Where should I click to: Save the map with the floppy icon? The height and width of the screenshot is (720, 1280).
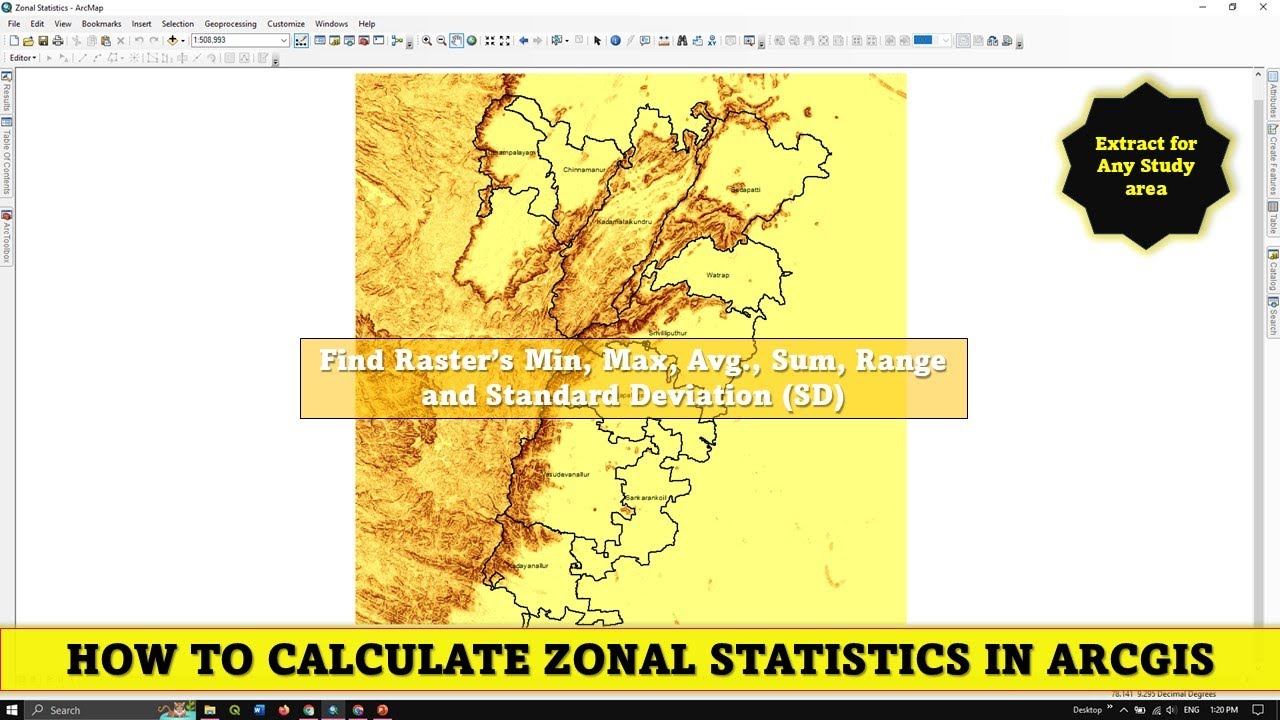coord(43,41)
